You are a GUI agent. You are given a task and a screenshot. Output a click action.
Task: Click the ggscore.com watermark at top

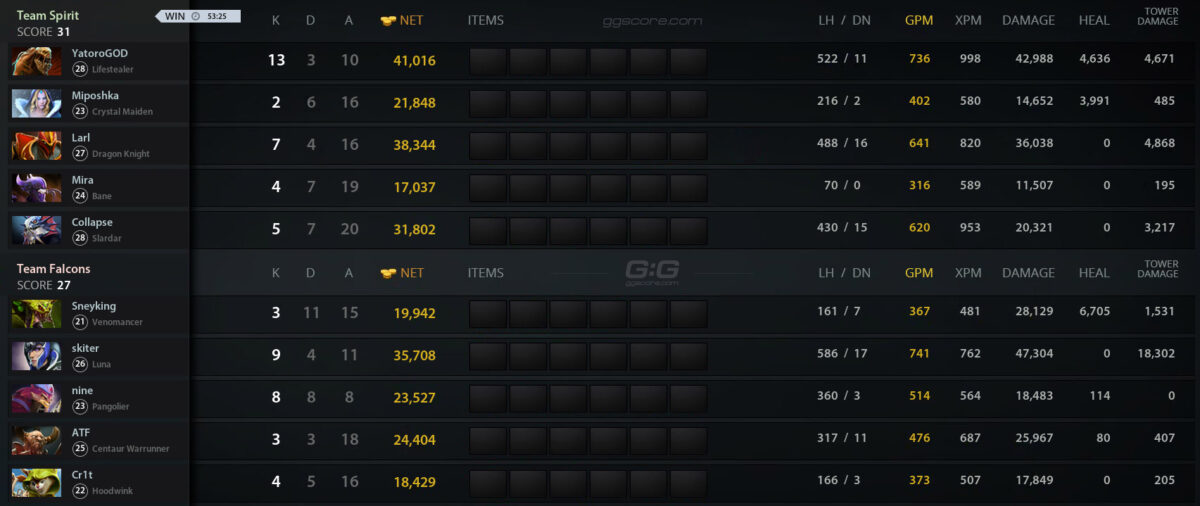(652, 20)
